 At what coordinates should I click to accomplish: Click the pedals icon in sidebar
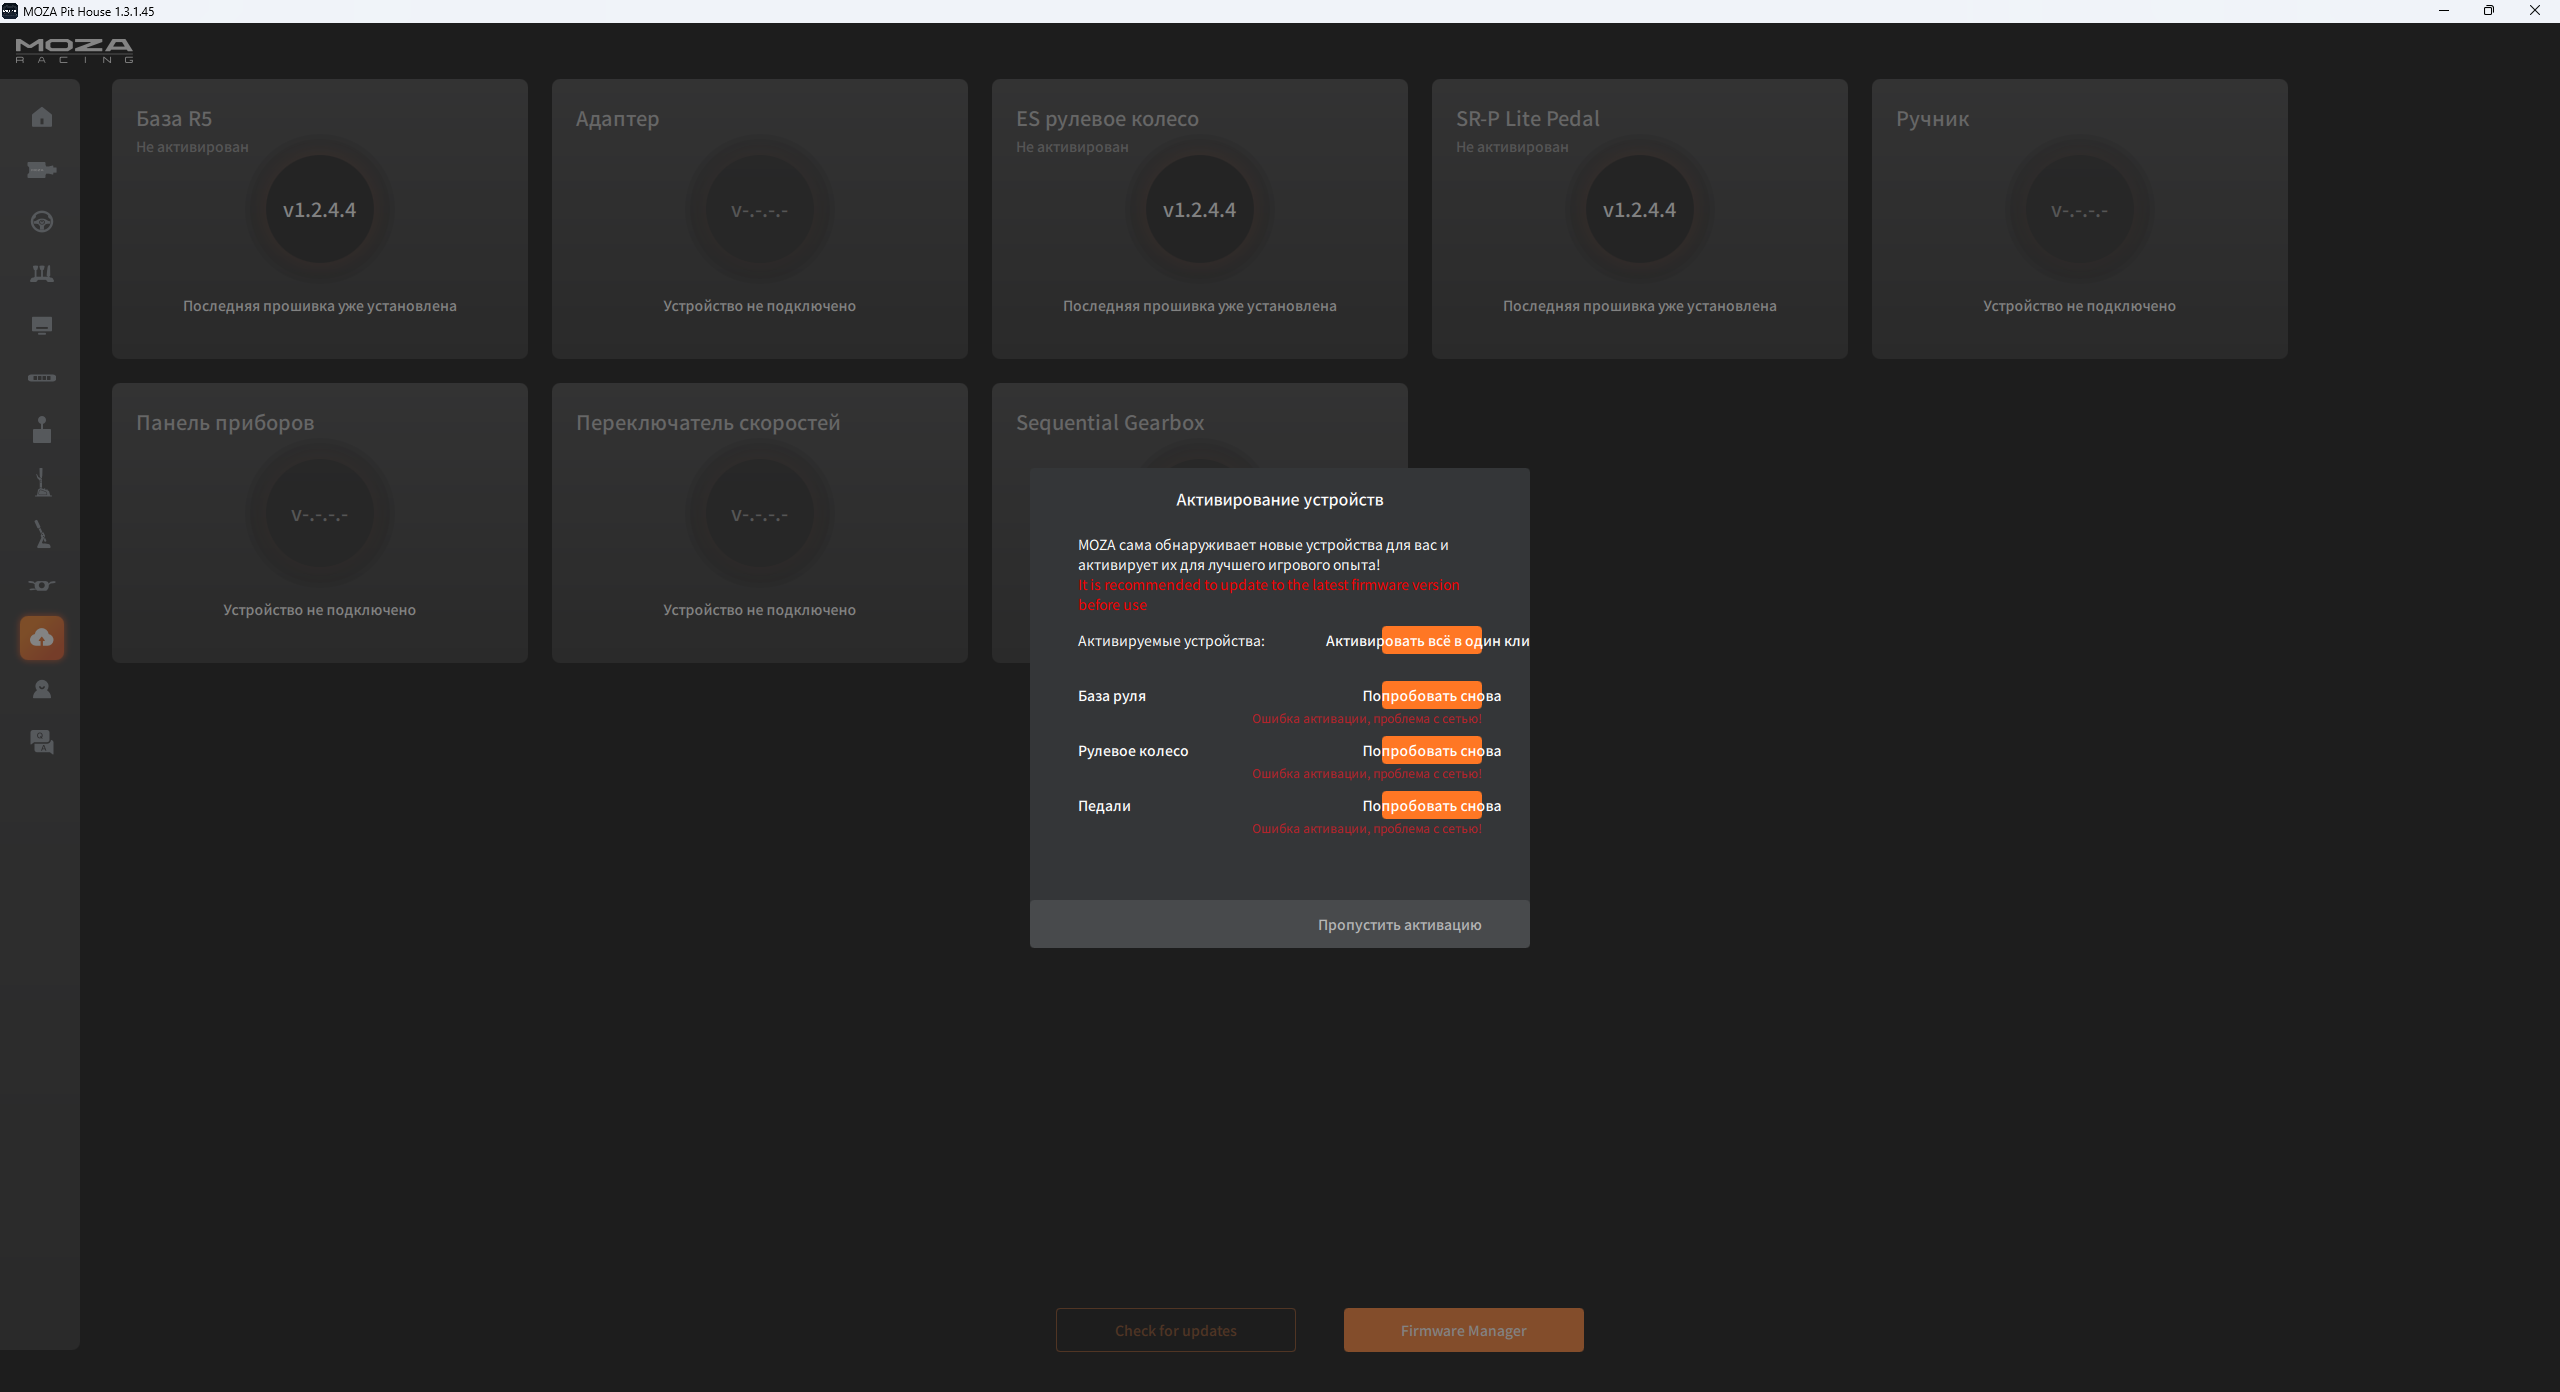(42, 274)
